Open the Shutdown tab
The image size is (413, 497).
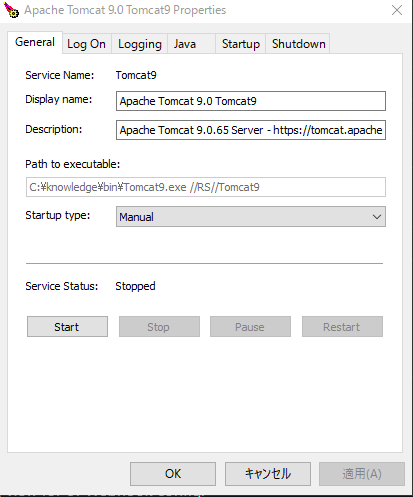[298, 44]
